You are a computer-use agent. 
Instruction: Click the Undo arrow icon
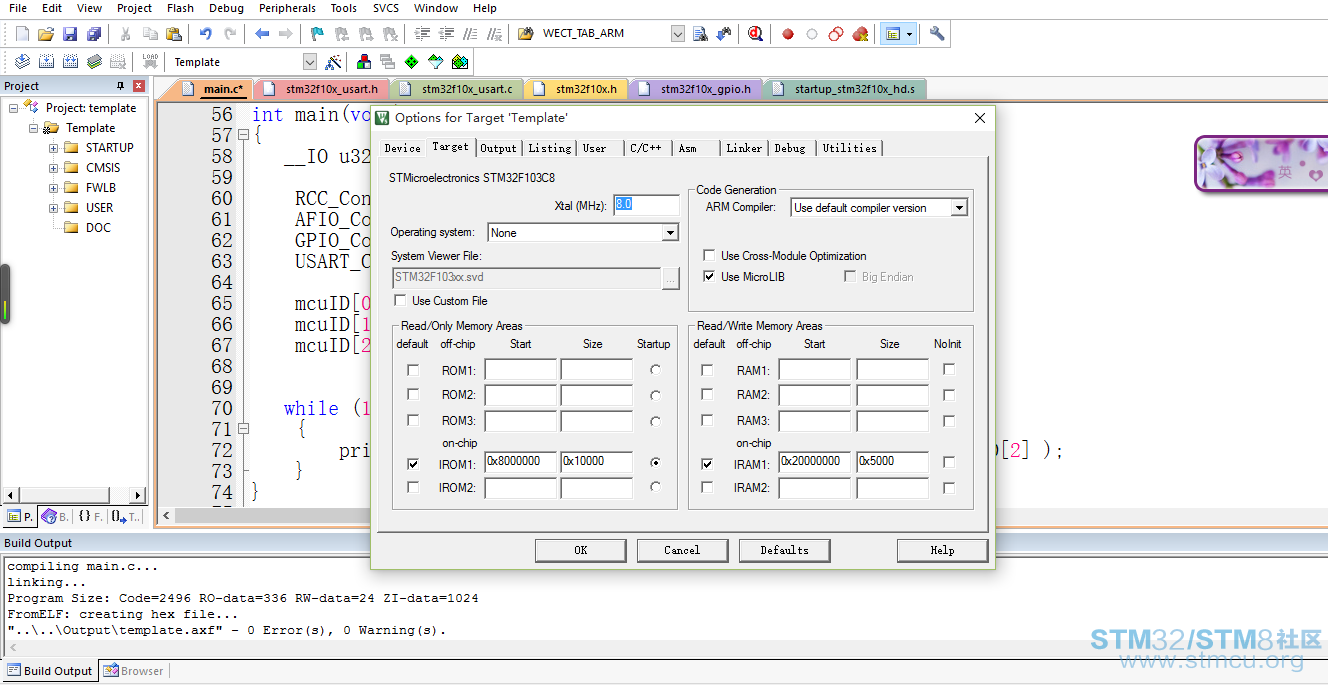(x=205, y=34)
